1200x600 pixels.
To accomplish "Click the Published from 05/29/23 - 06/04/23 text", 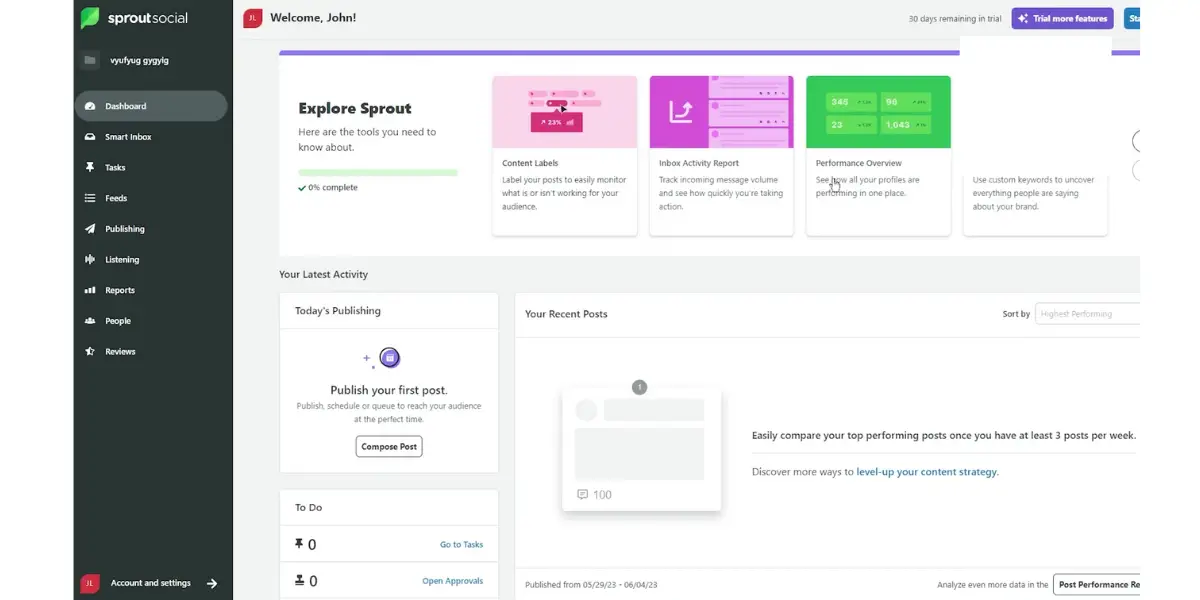I will click(591, 585).
